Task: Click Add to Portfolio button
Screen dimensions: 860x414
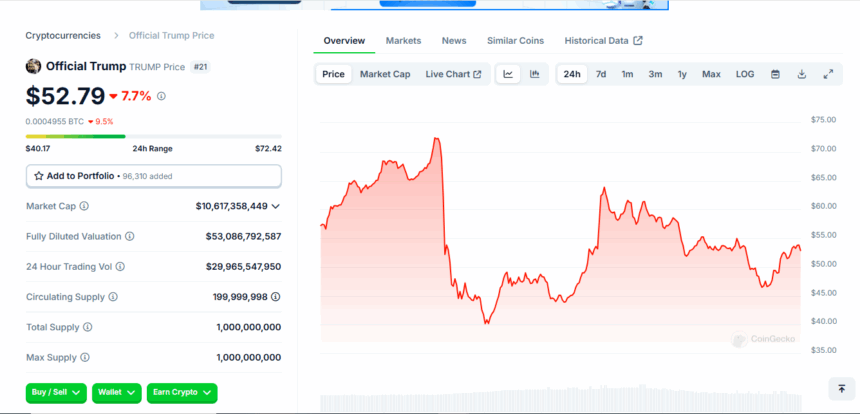Action: [154, 176]
